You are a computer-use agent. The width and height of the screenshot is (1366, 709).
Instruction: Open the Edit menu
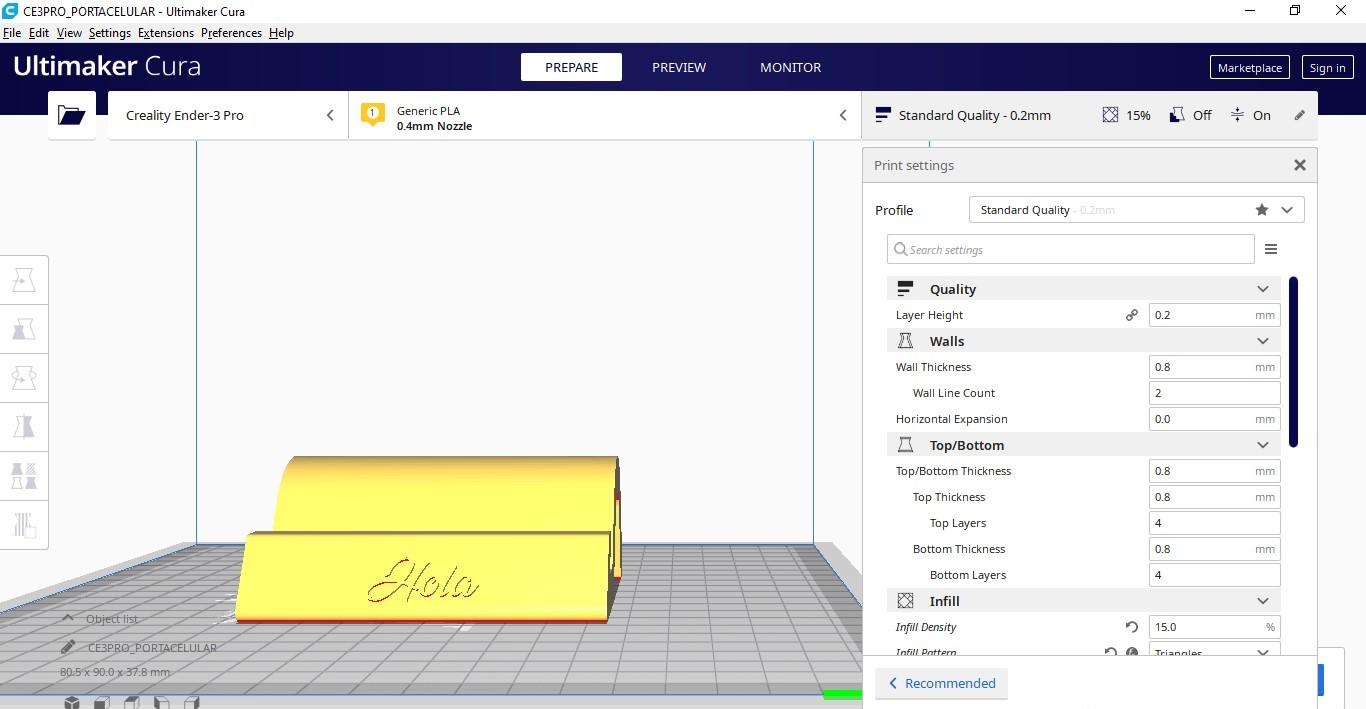coord(39,33)
